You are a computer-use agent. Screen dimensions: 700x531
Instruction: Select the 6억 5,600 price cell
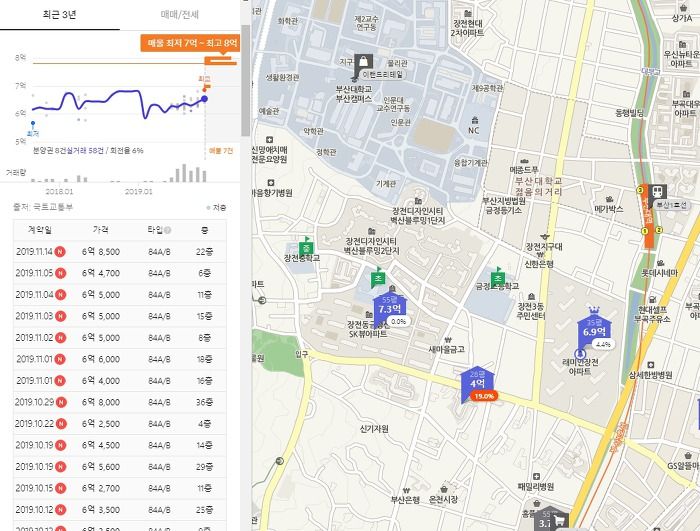[x=101, y=467]
